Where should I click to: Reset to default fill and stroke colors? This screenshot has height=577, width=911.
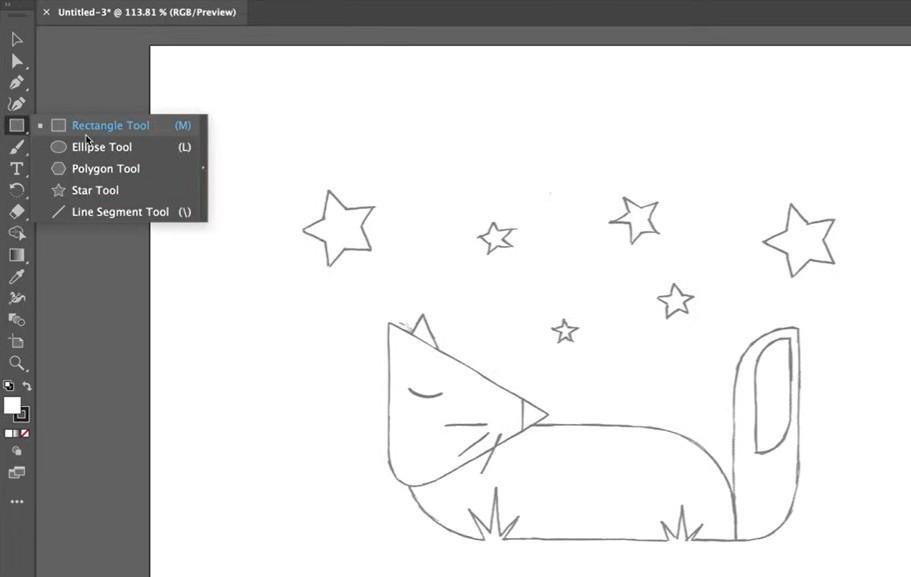[x=9, y=385]
